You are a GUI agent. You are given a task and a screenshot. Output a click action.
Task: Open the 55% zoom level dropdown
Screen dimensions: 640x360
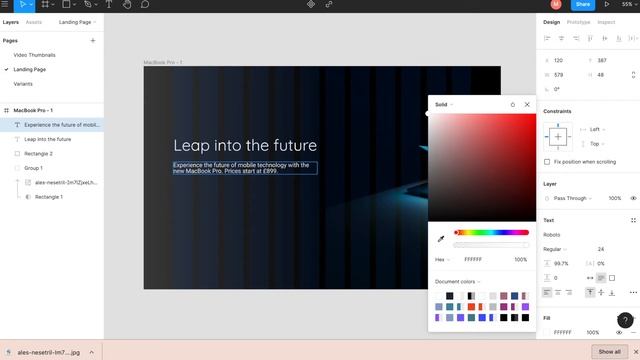pyautogui.click(x=629, y=4)
